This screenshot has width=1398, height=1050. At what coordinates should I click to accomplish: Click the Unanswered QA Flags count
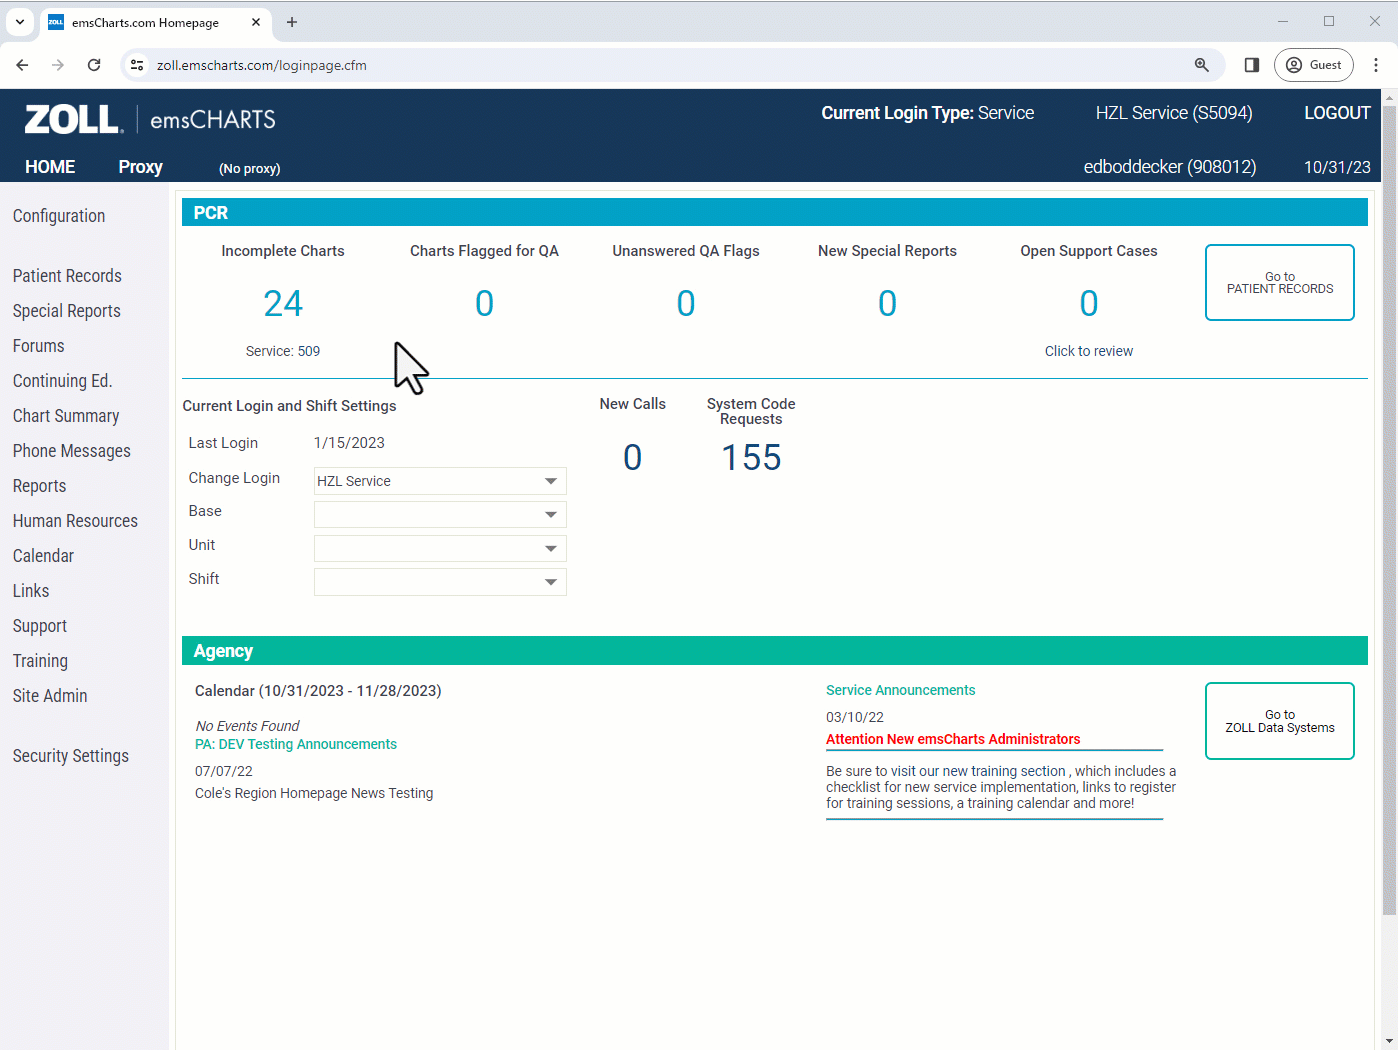(686, 303)
